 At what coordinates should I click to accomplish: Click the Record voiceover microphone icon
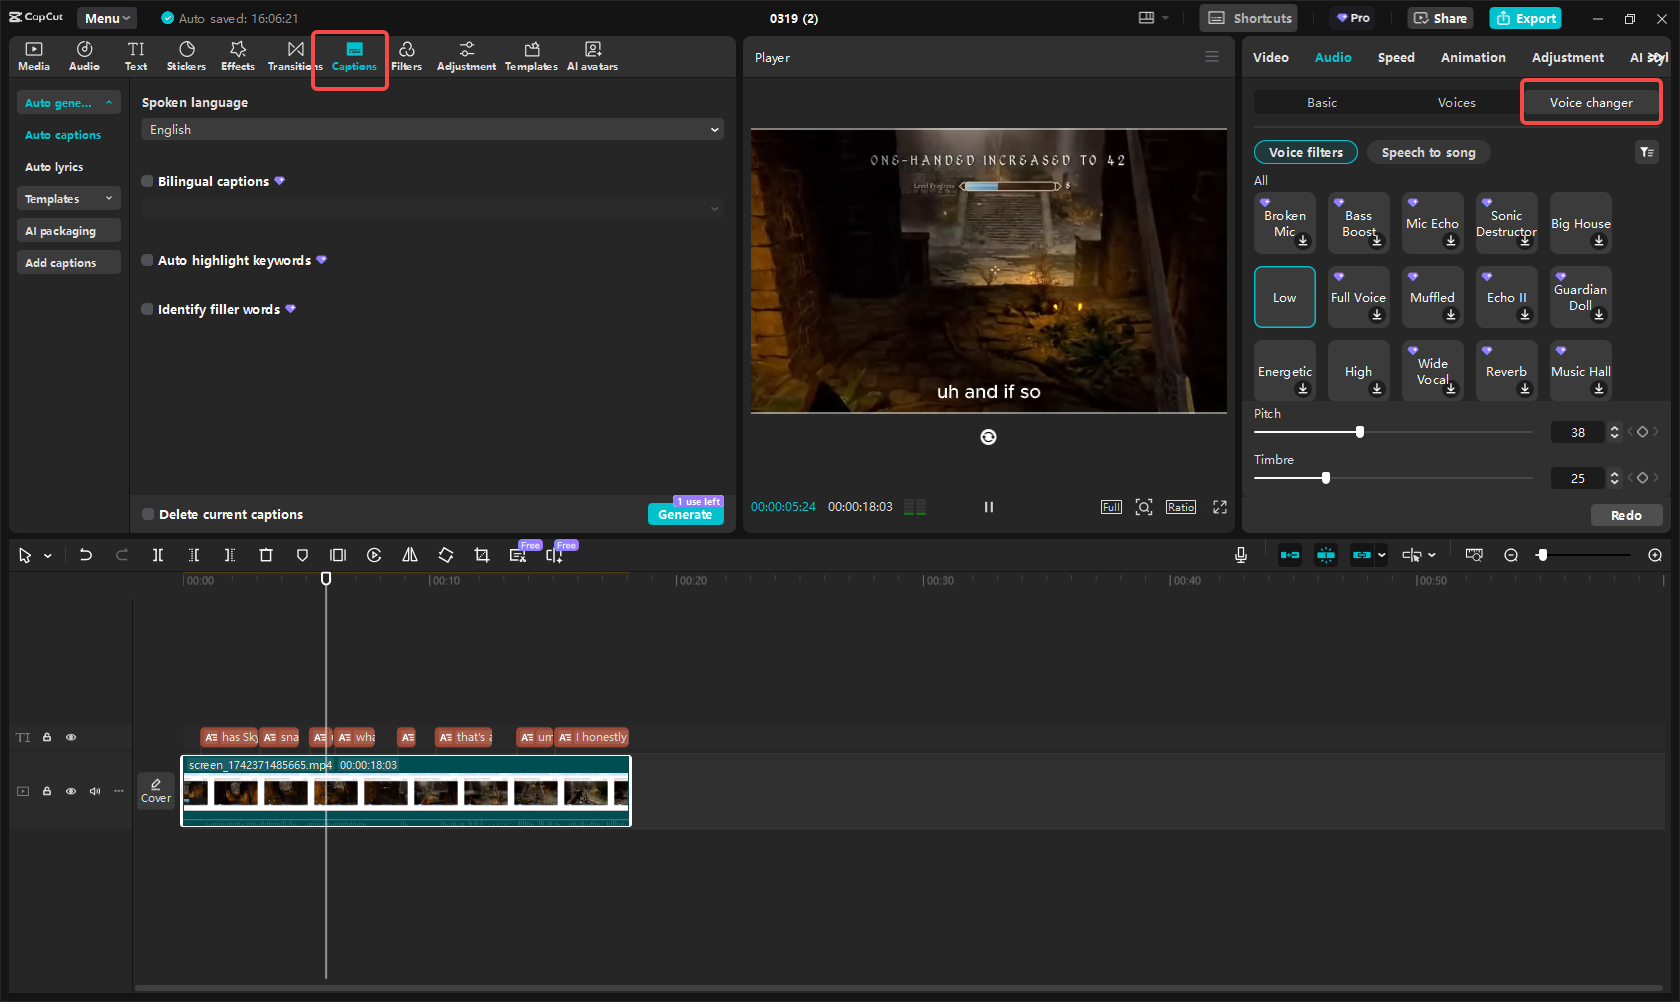click(1240, 555)
